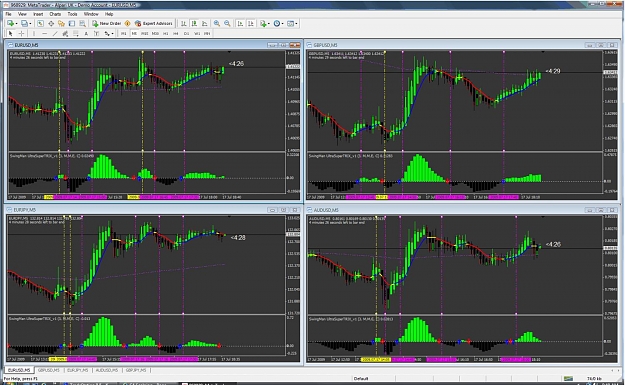Pick the Vertical Line drawing tool
This screenshot has width=625, height=385.
click(x=34, y=33)
